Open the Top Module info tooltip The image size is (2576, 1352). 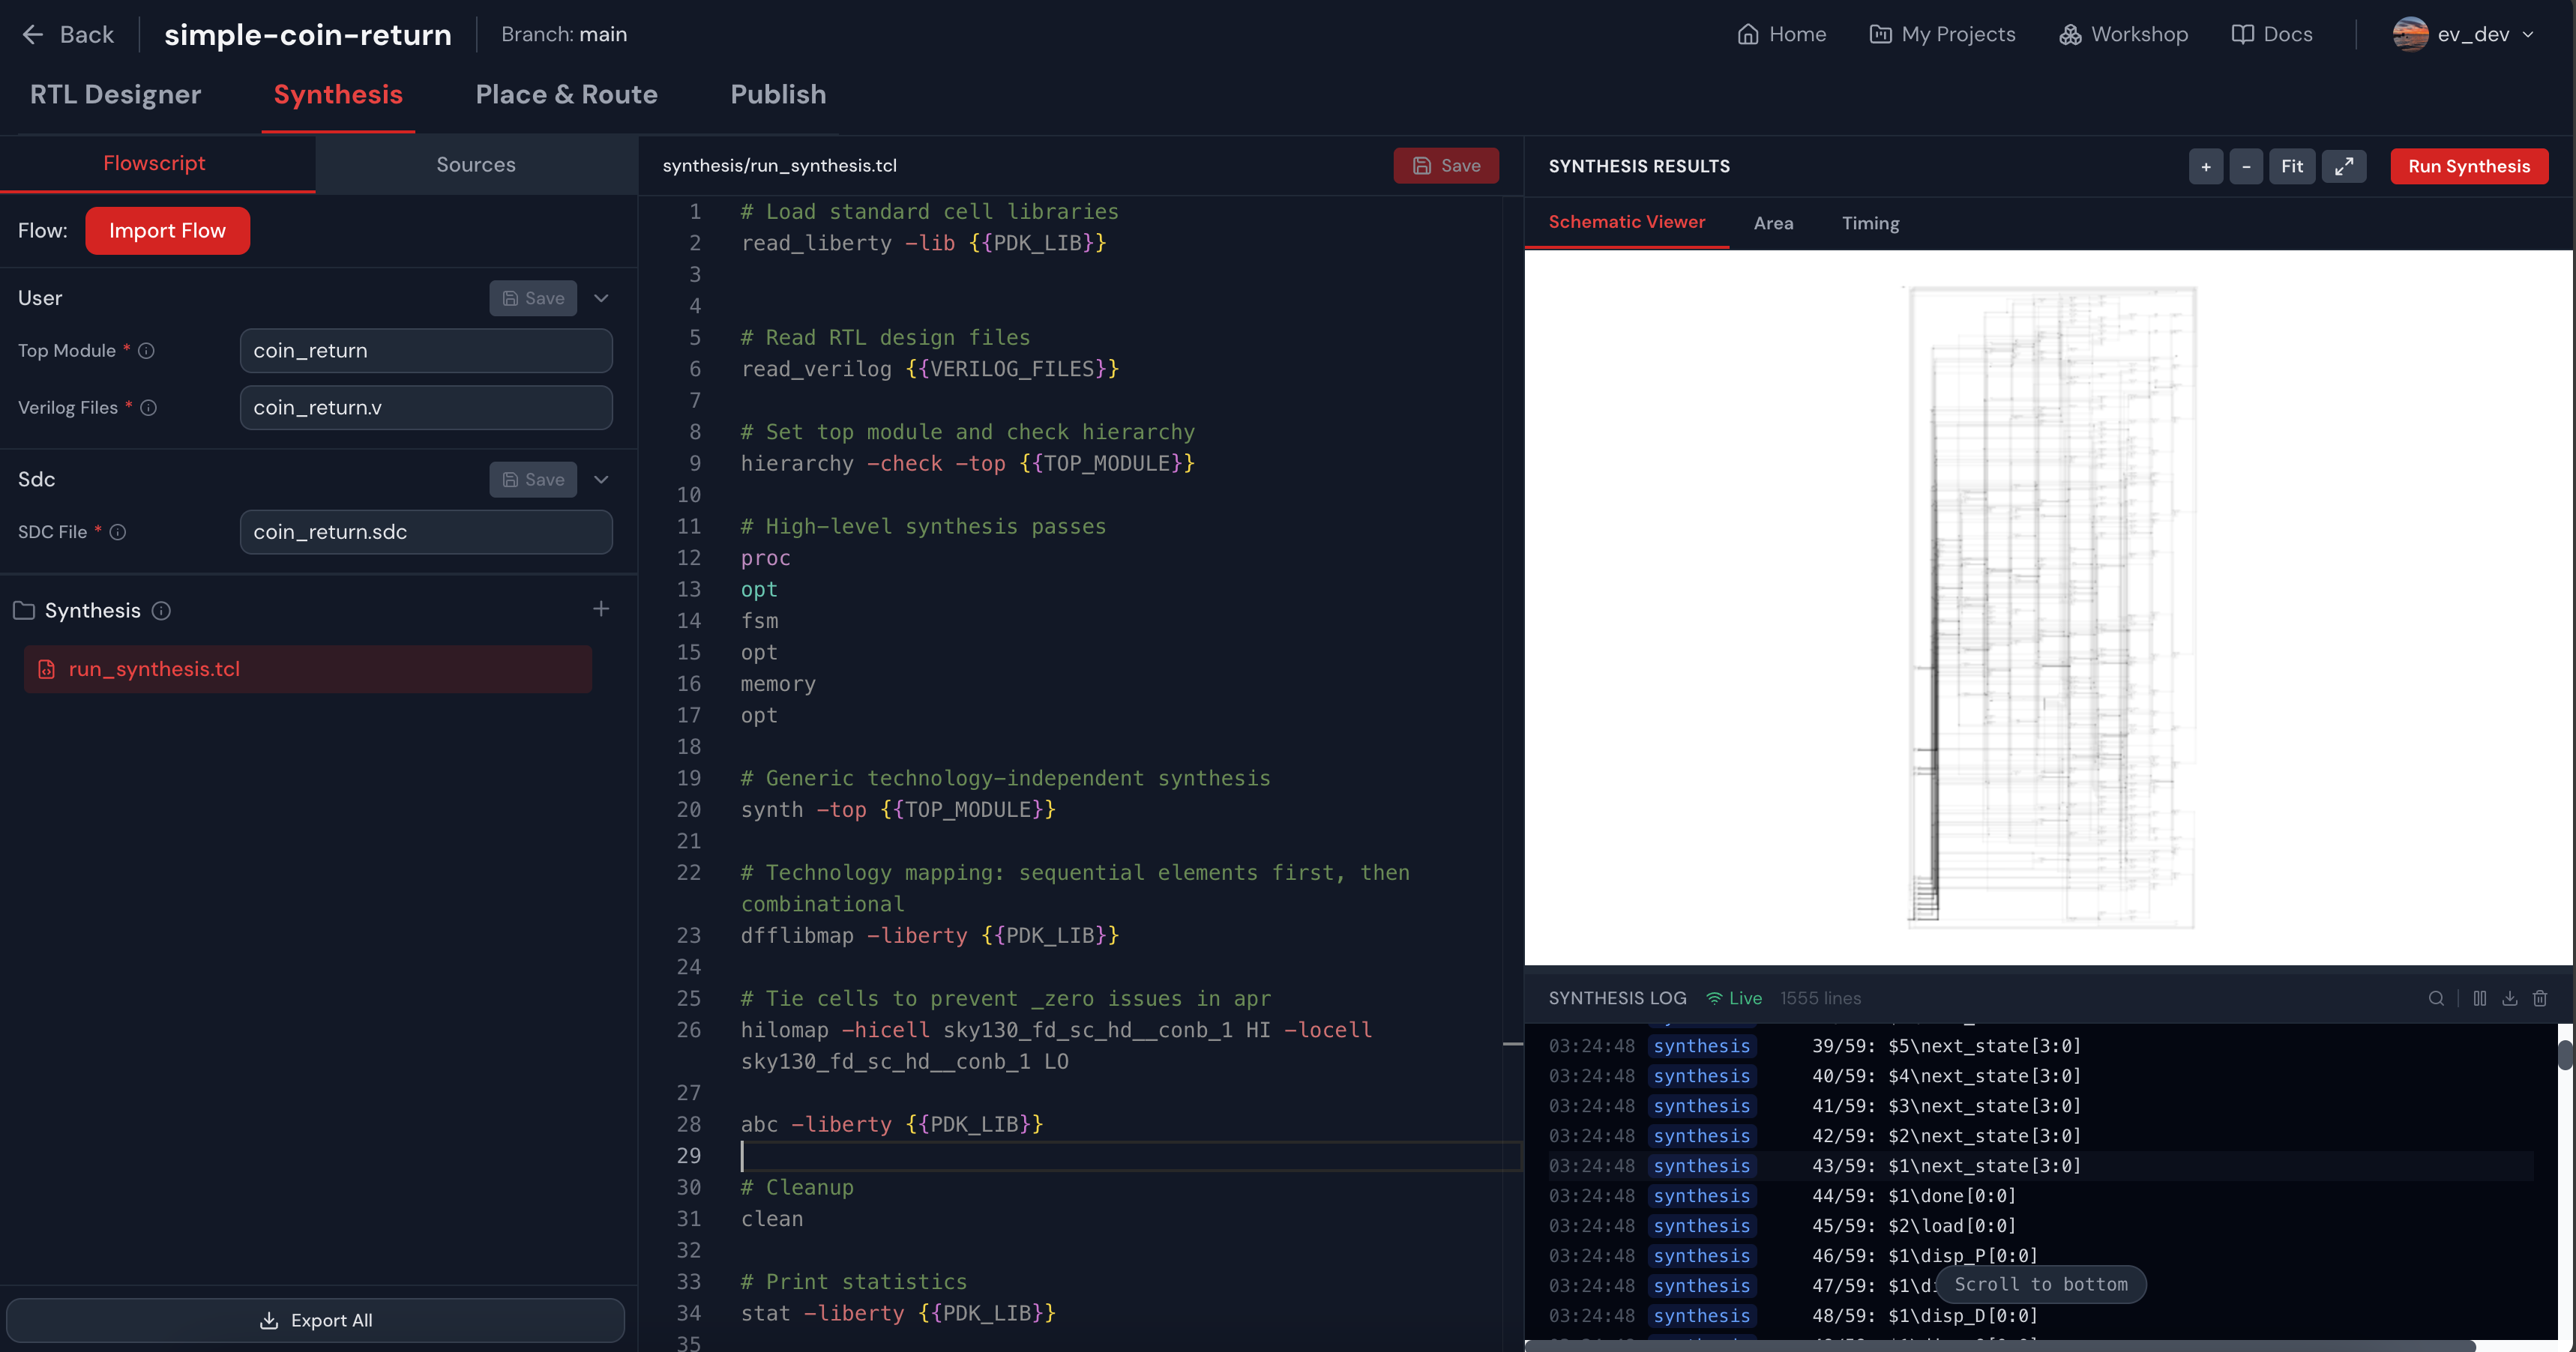coord(147,351)
